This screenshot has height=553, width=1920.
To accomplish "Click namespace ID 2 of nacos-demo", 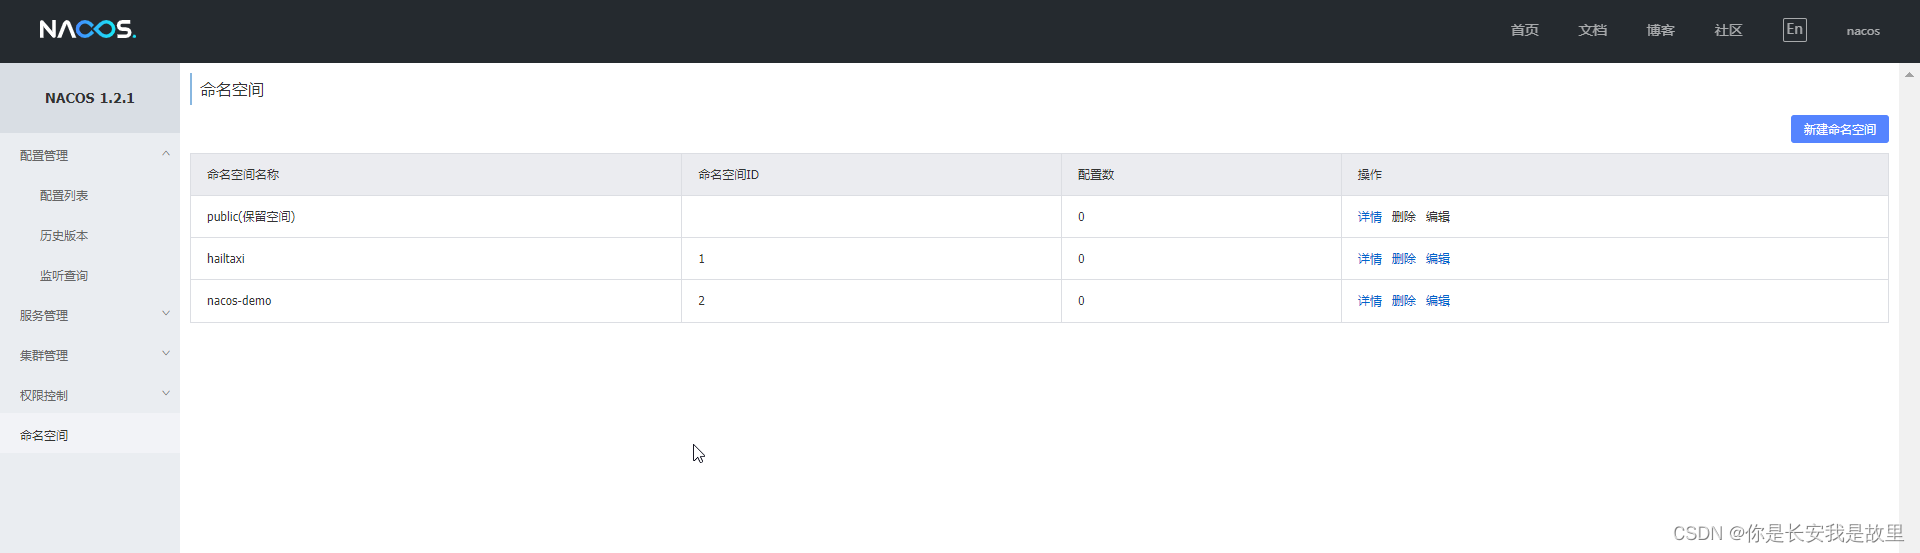I will click(702, 301).
